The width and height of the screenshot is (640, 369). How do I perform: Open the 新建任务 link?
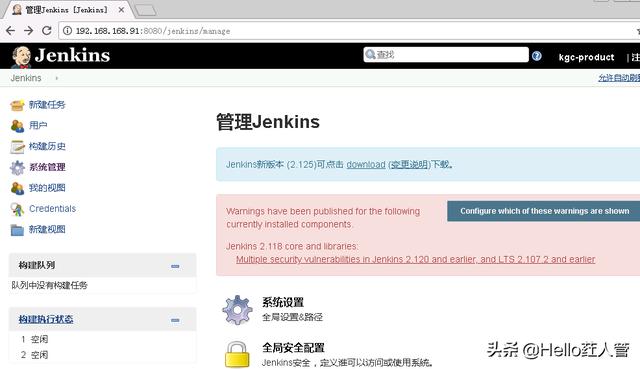pyautogui.click(x=47, y=105)
